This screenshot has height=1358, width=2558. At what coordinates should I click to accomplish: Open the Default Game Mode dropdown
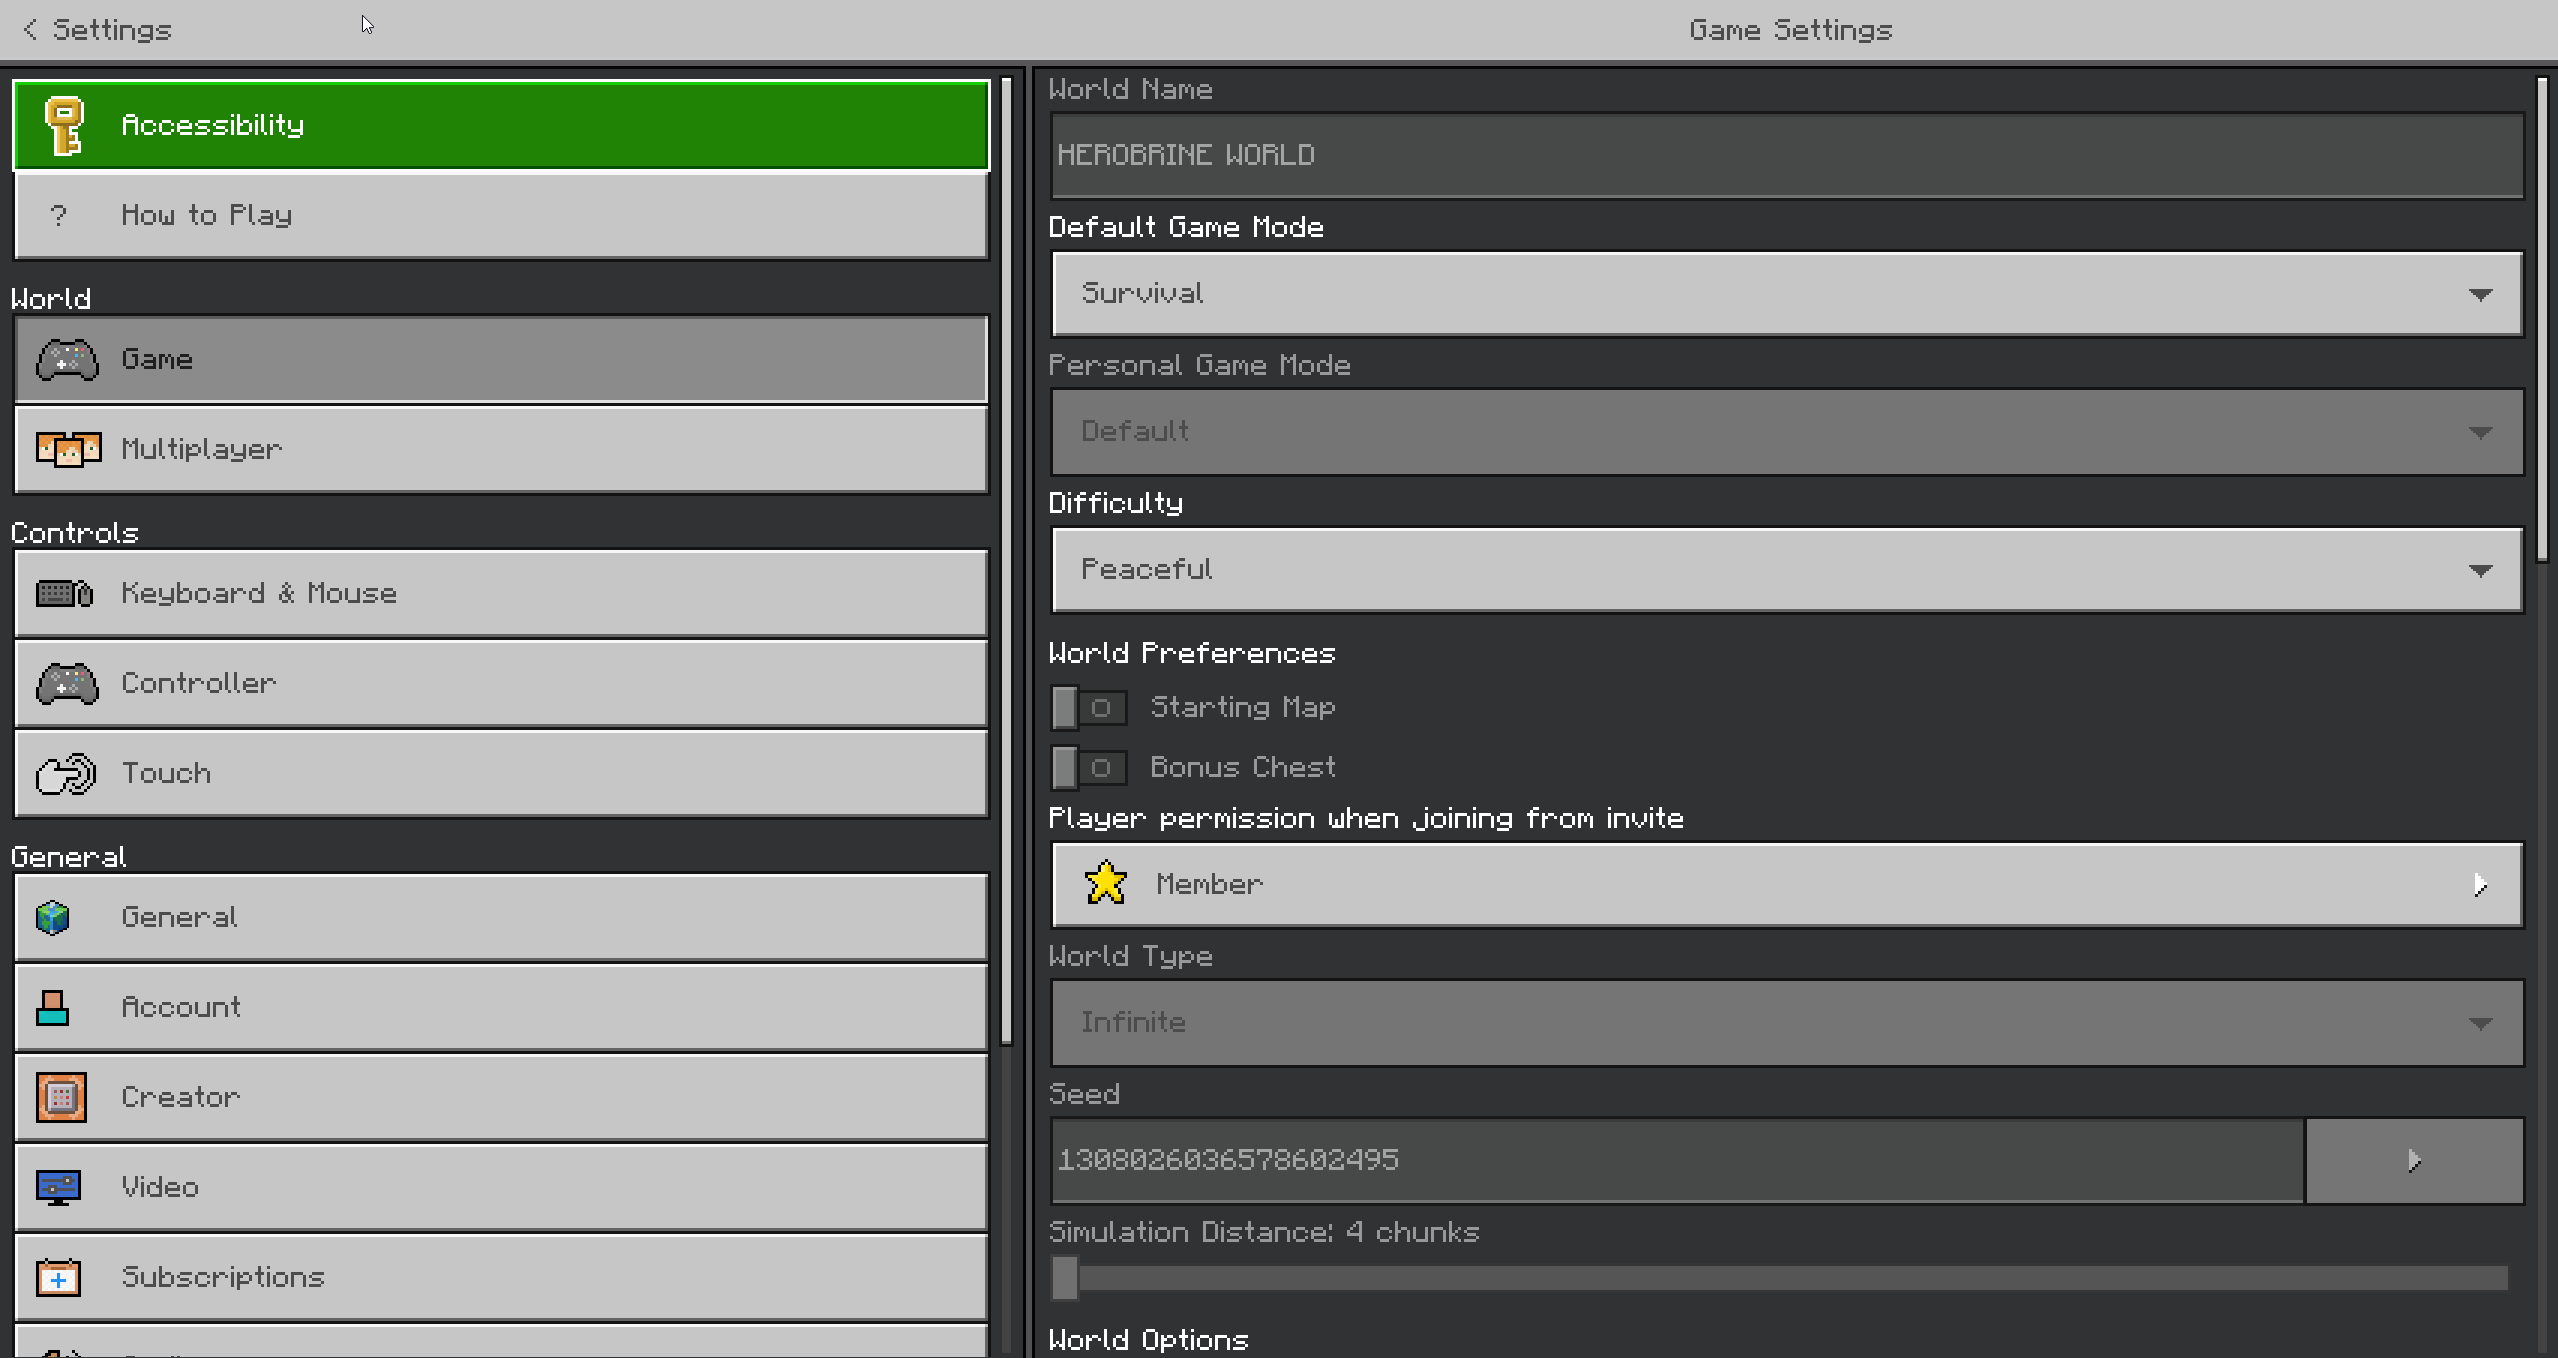click(1786, 294)
